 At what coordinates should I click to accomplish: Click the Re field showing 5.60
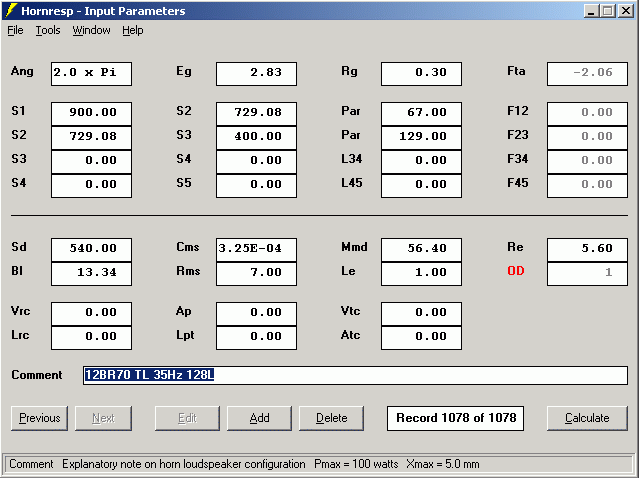[x=587, y=250]
